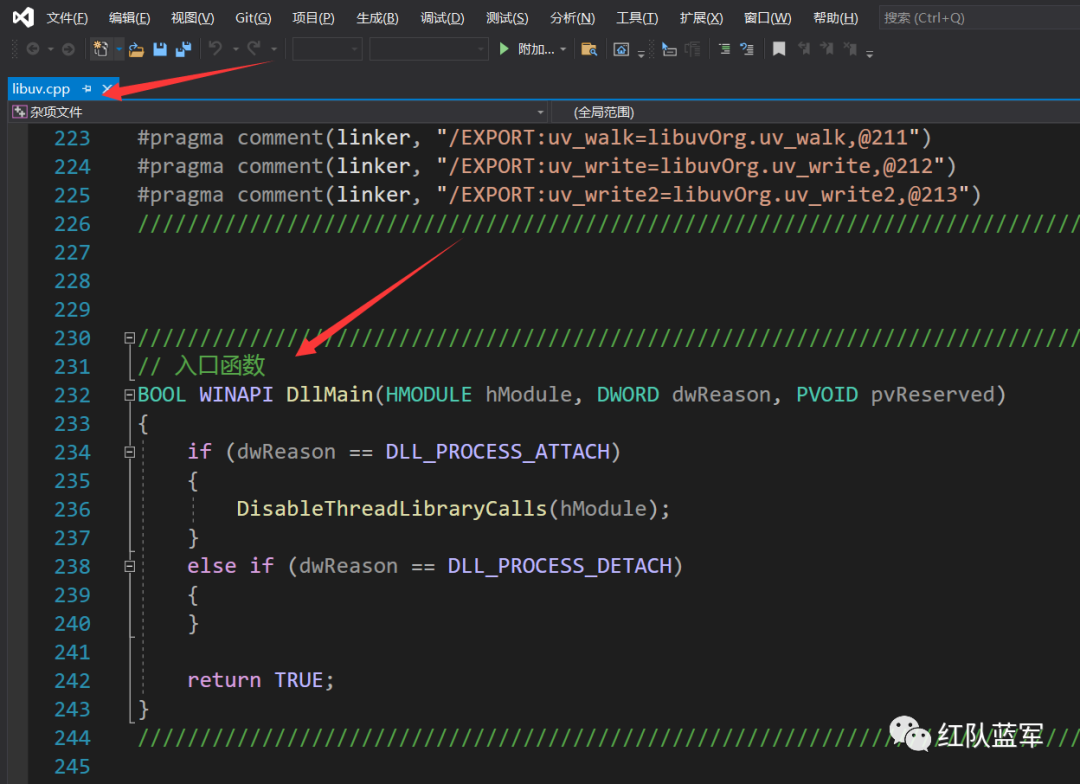Click HMODULE type on line 232
Image resolution: width=1080 pixels, height=784 pixels.
pos(428,395)
